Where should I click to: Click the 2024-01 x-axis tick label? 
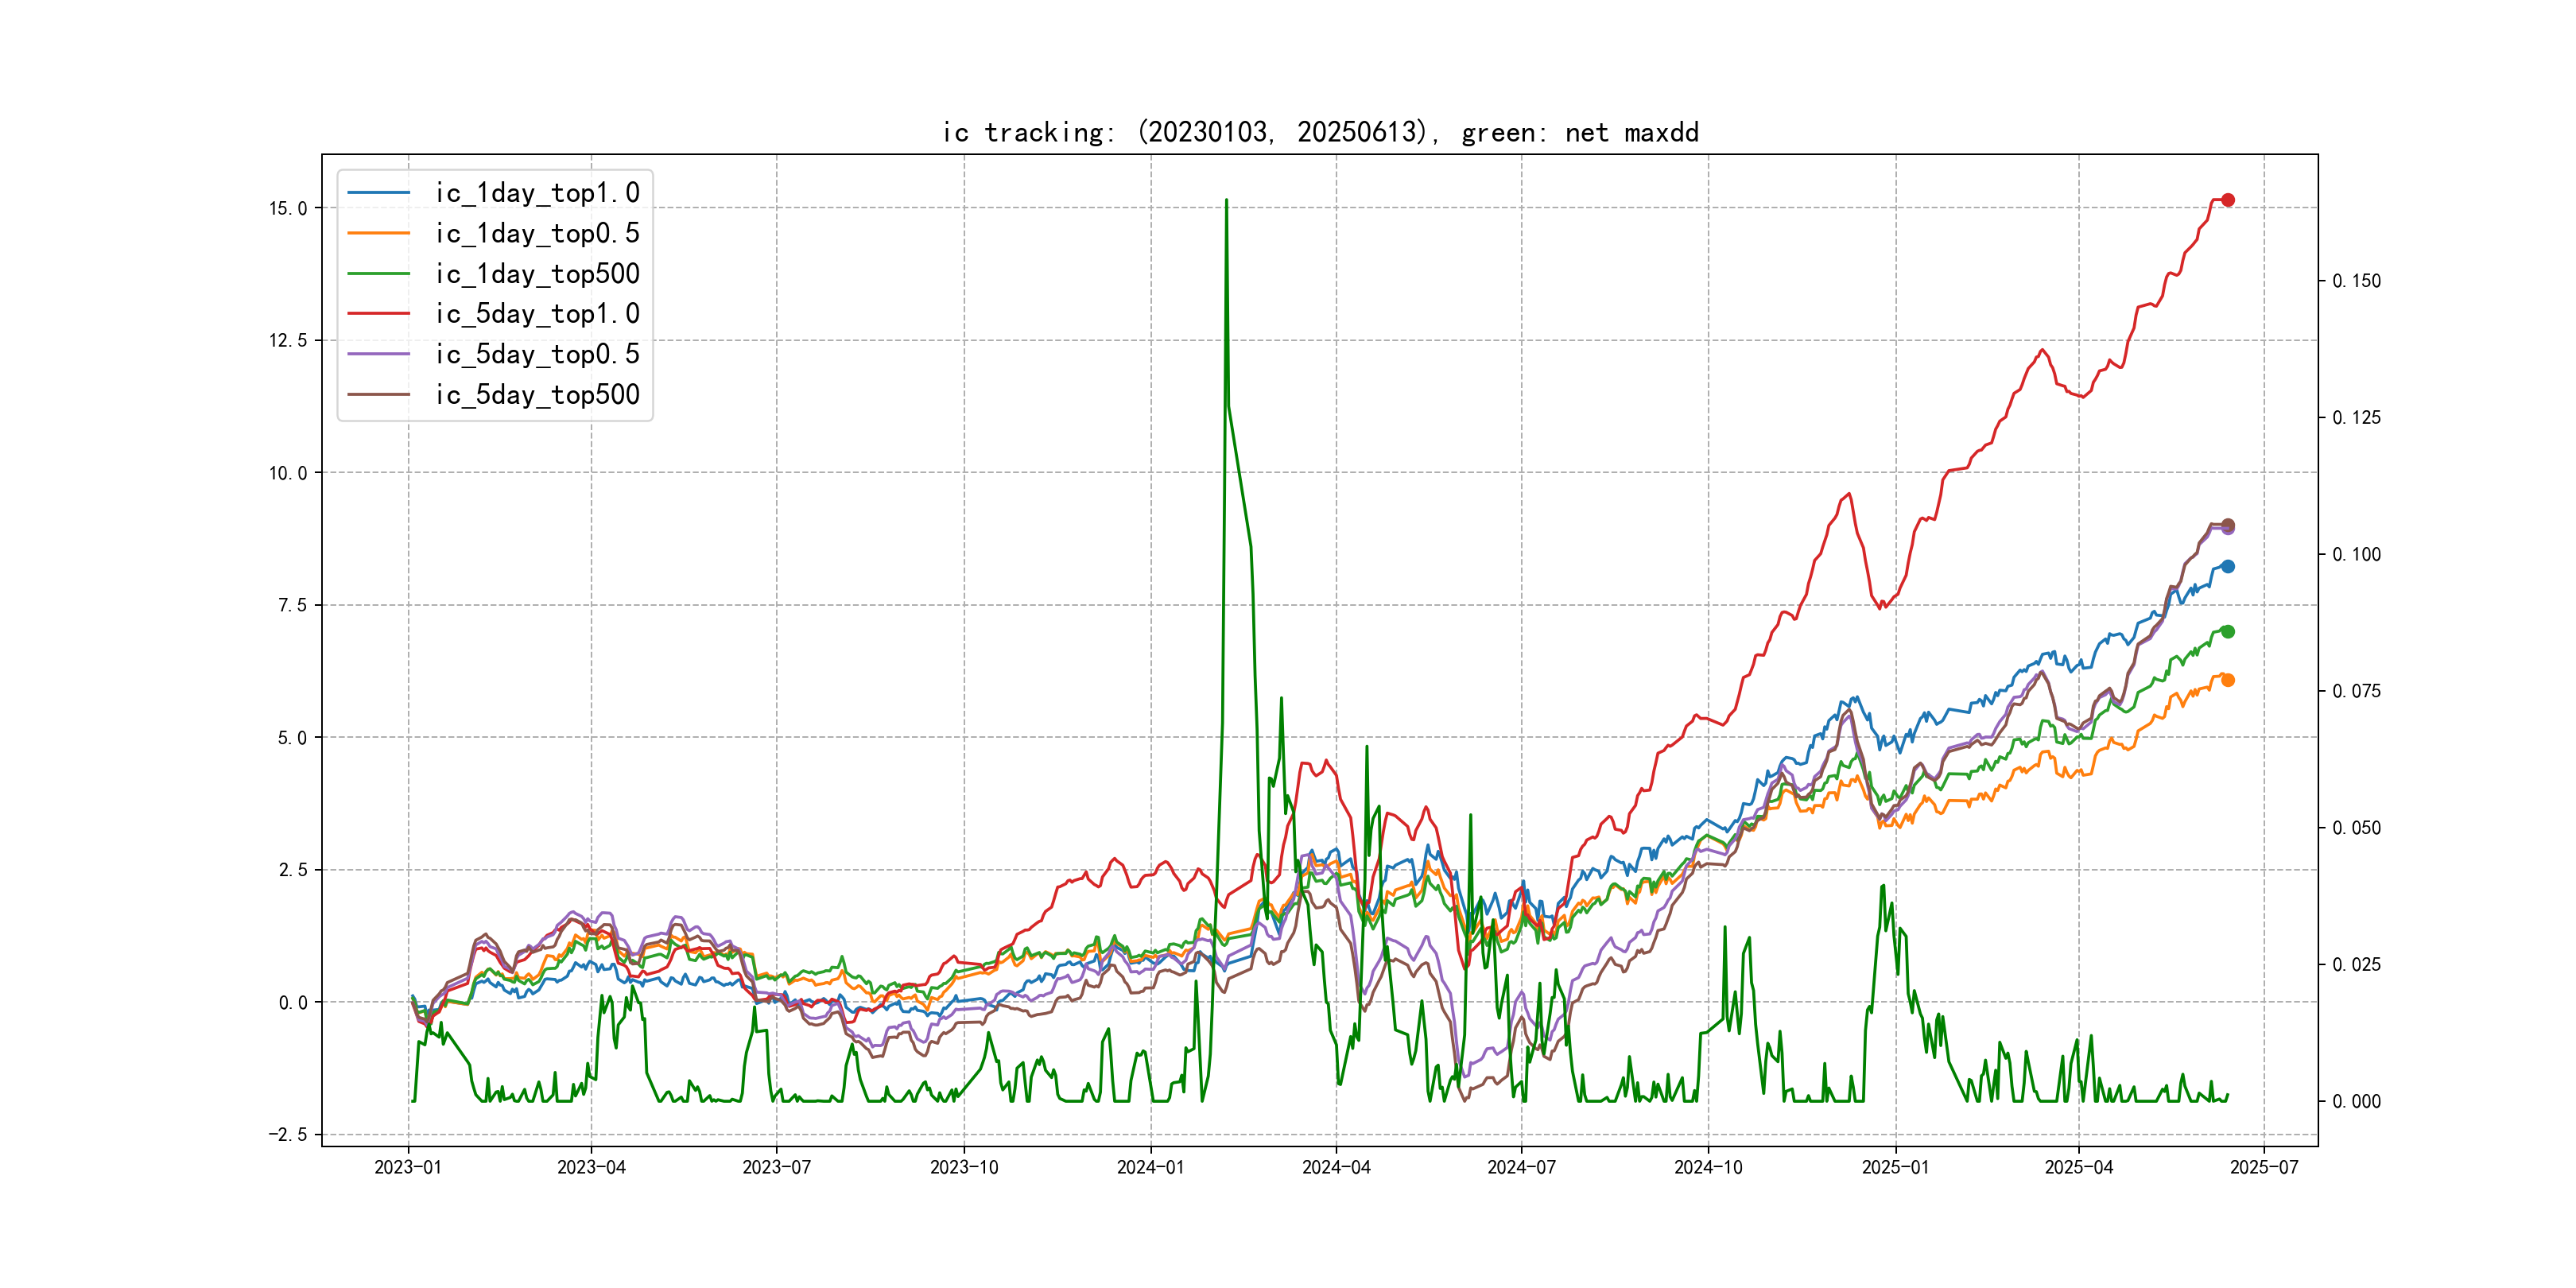click(1150, 1167)
